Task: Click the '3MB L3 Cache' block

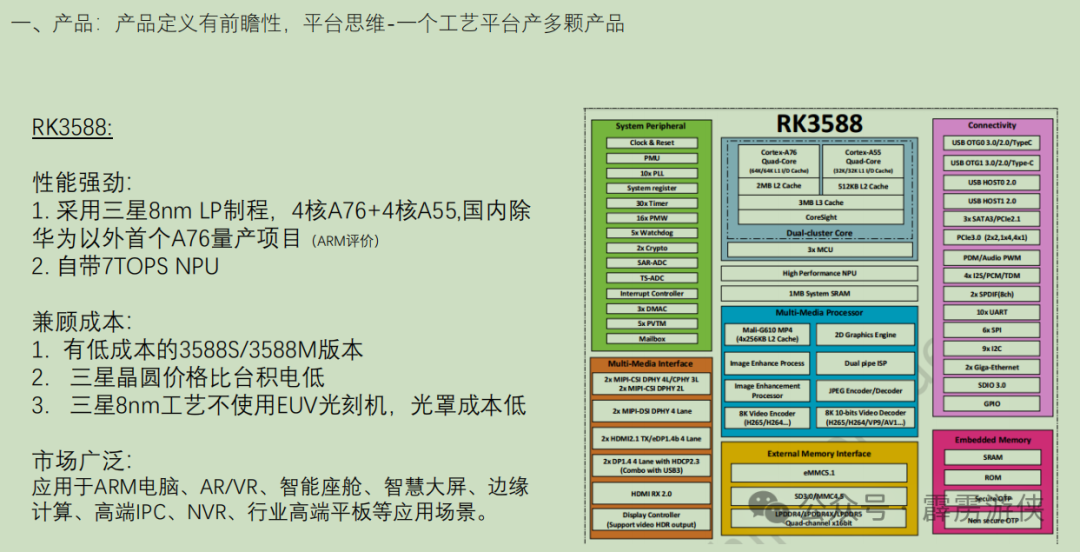Action: click(821, 203)
